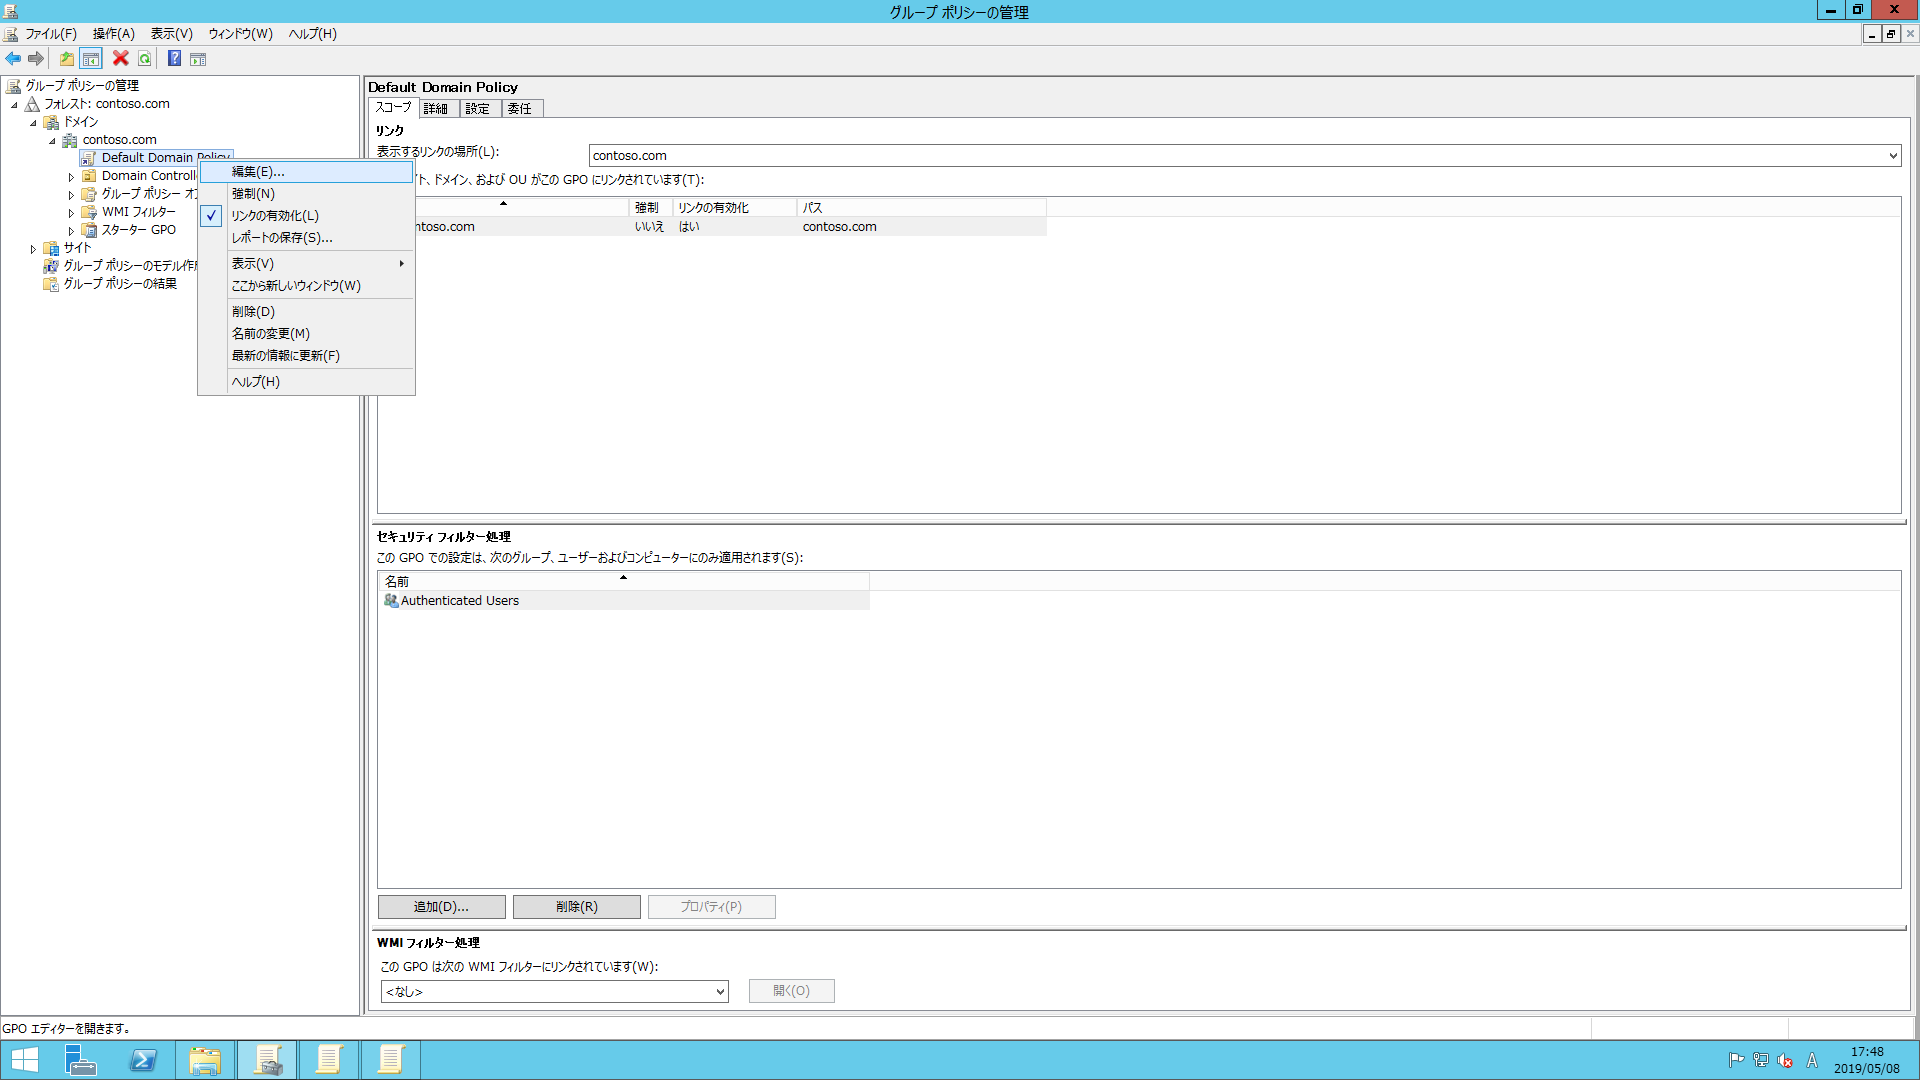
Task: Open help with the question mark icon
Action: (x=174, y=59)
